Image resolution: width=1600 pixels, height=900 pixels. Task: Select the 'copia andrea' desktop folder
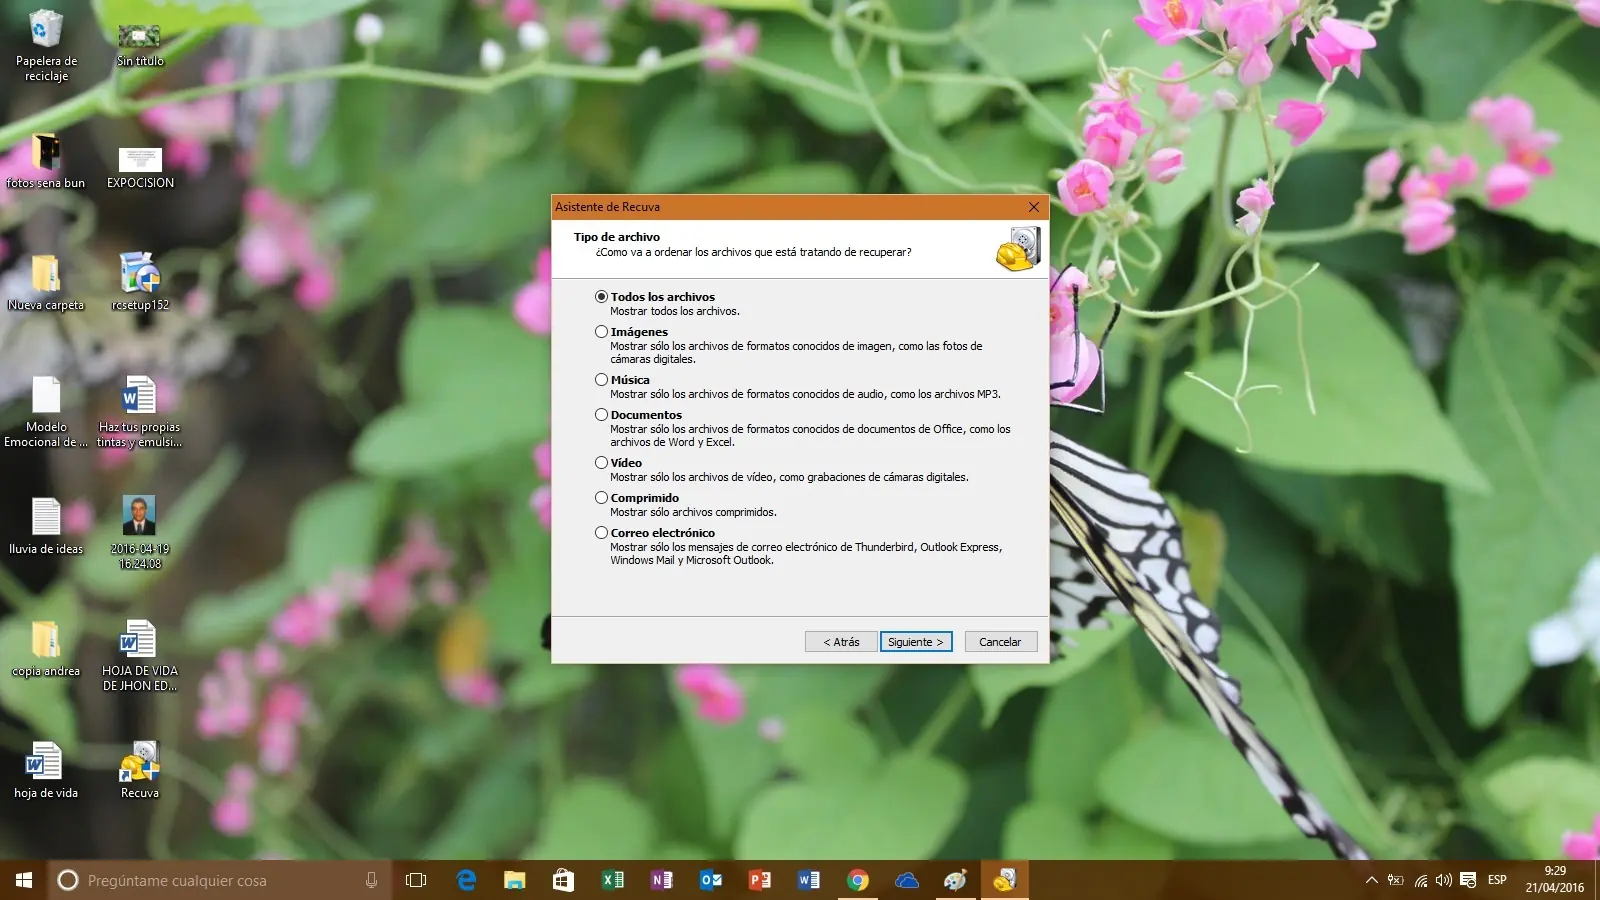46,648
